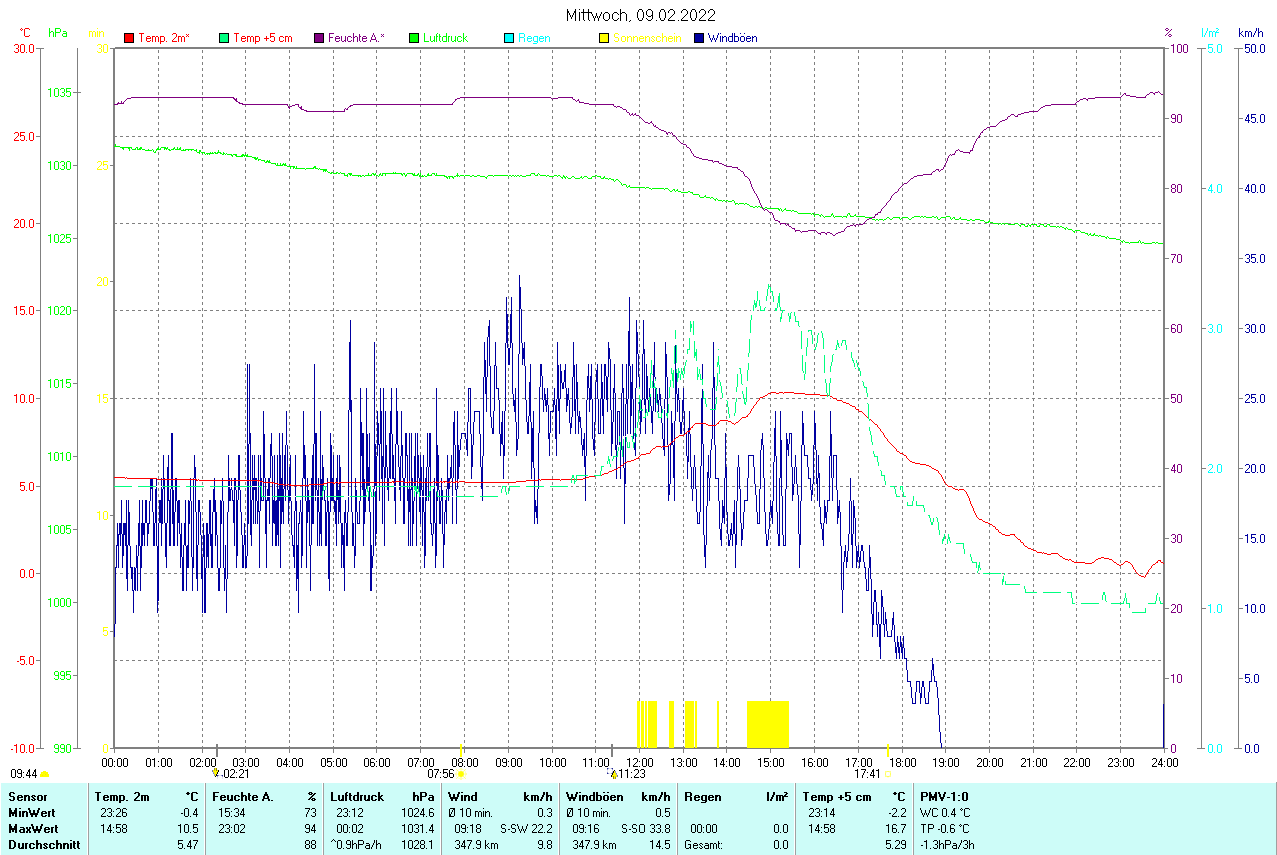Click the green Temp +5 cm legend swatch

[x=224, y=38]
